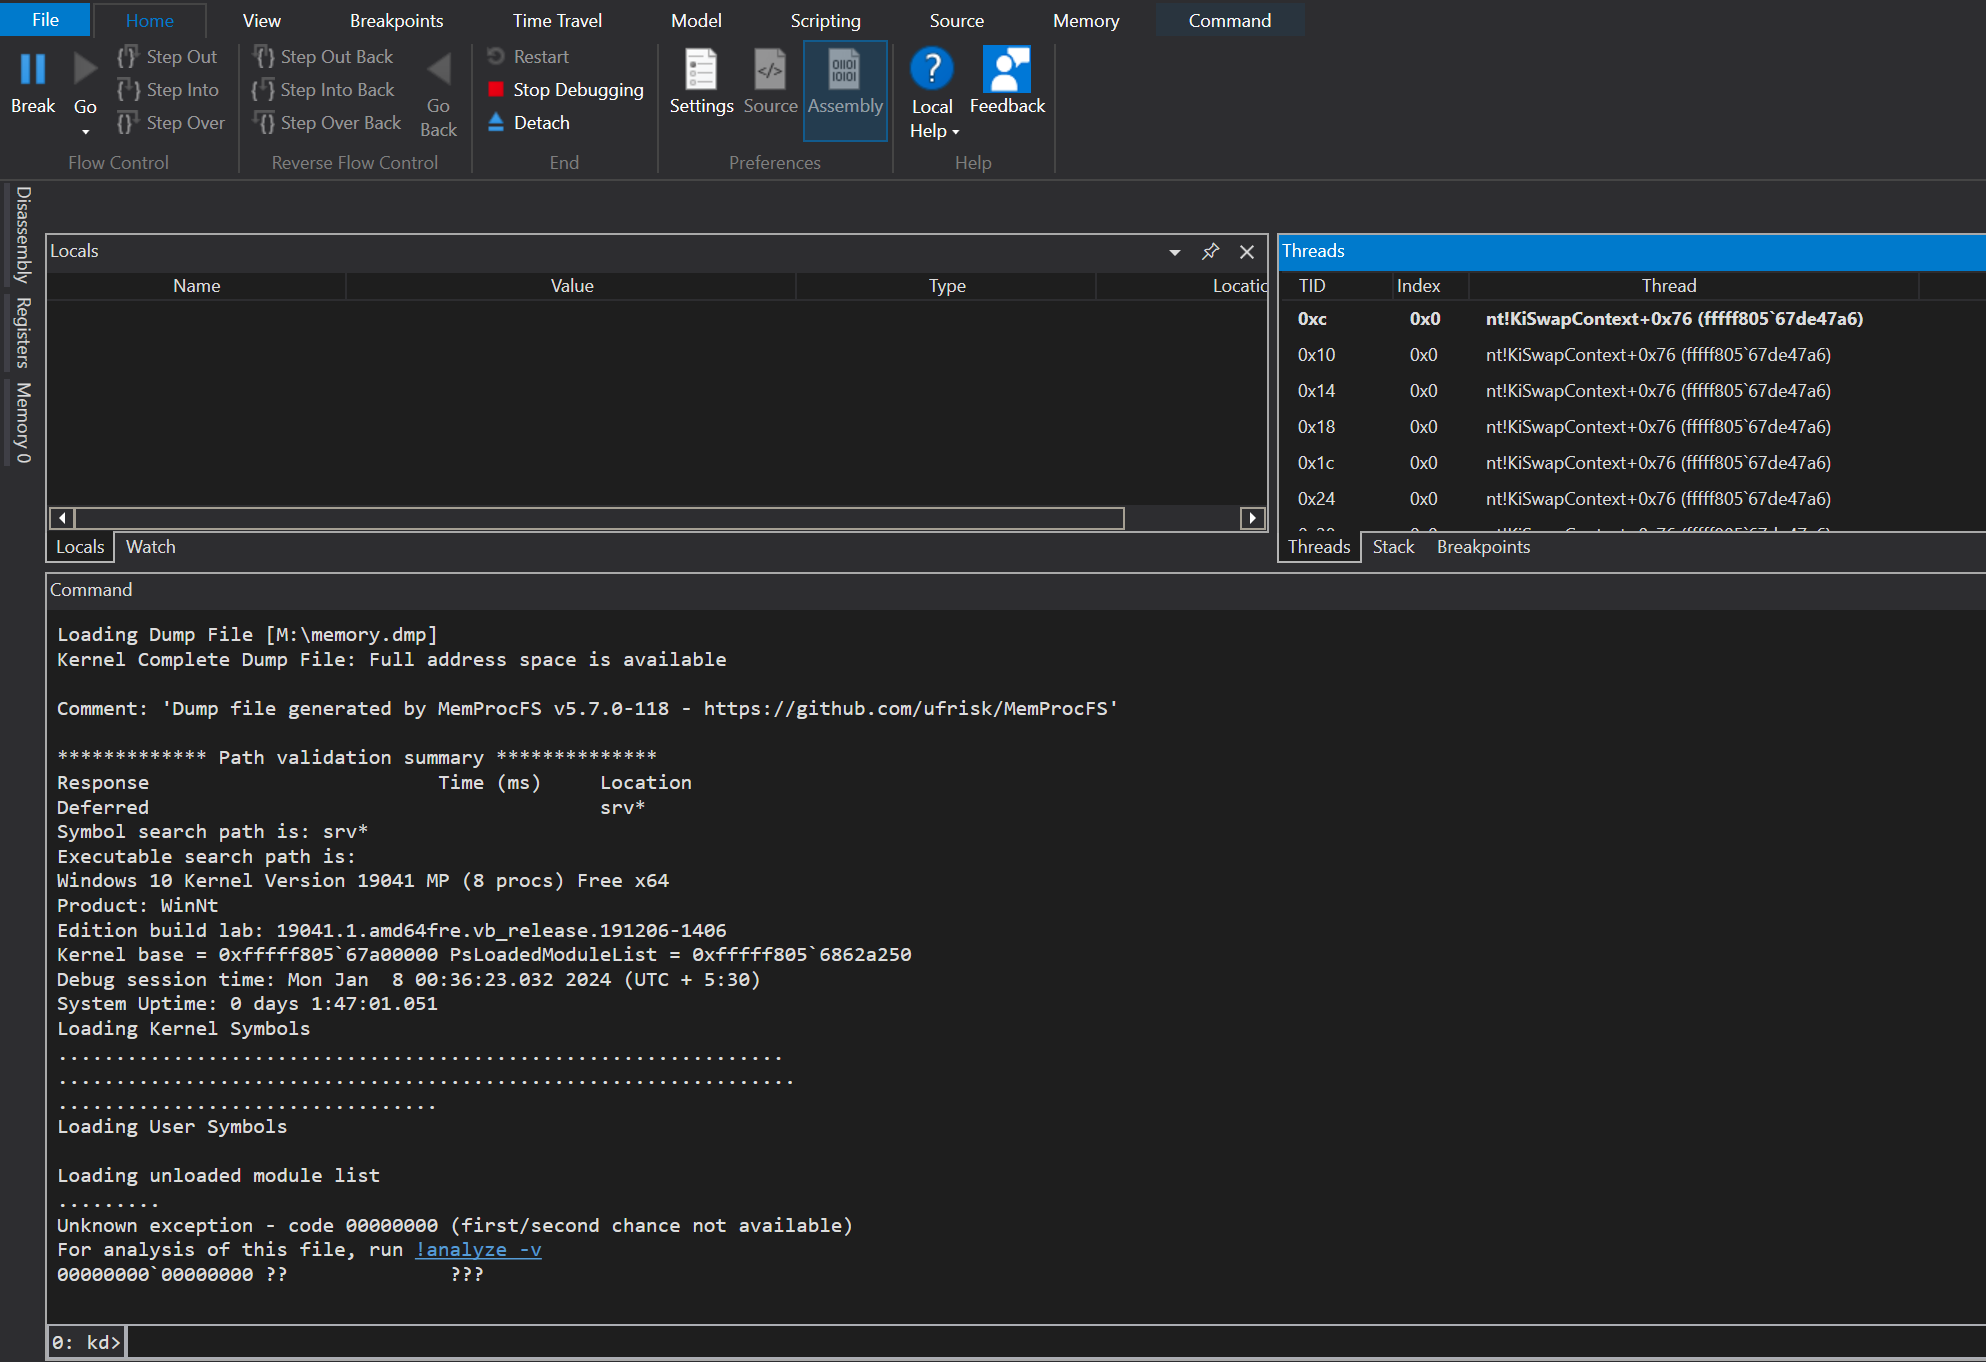Click the Stop Debugging red square
Image resolution: width=1986 pixels, height=1362 pixels.
point(496,89)
